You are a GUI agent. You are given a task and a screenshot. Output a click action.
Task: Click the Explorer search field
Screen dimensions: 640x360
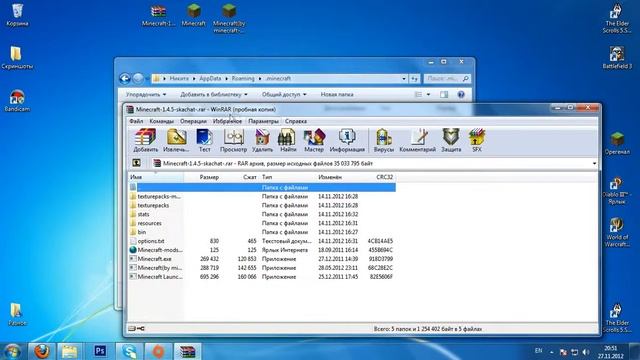pos(447,78)
